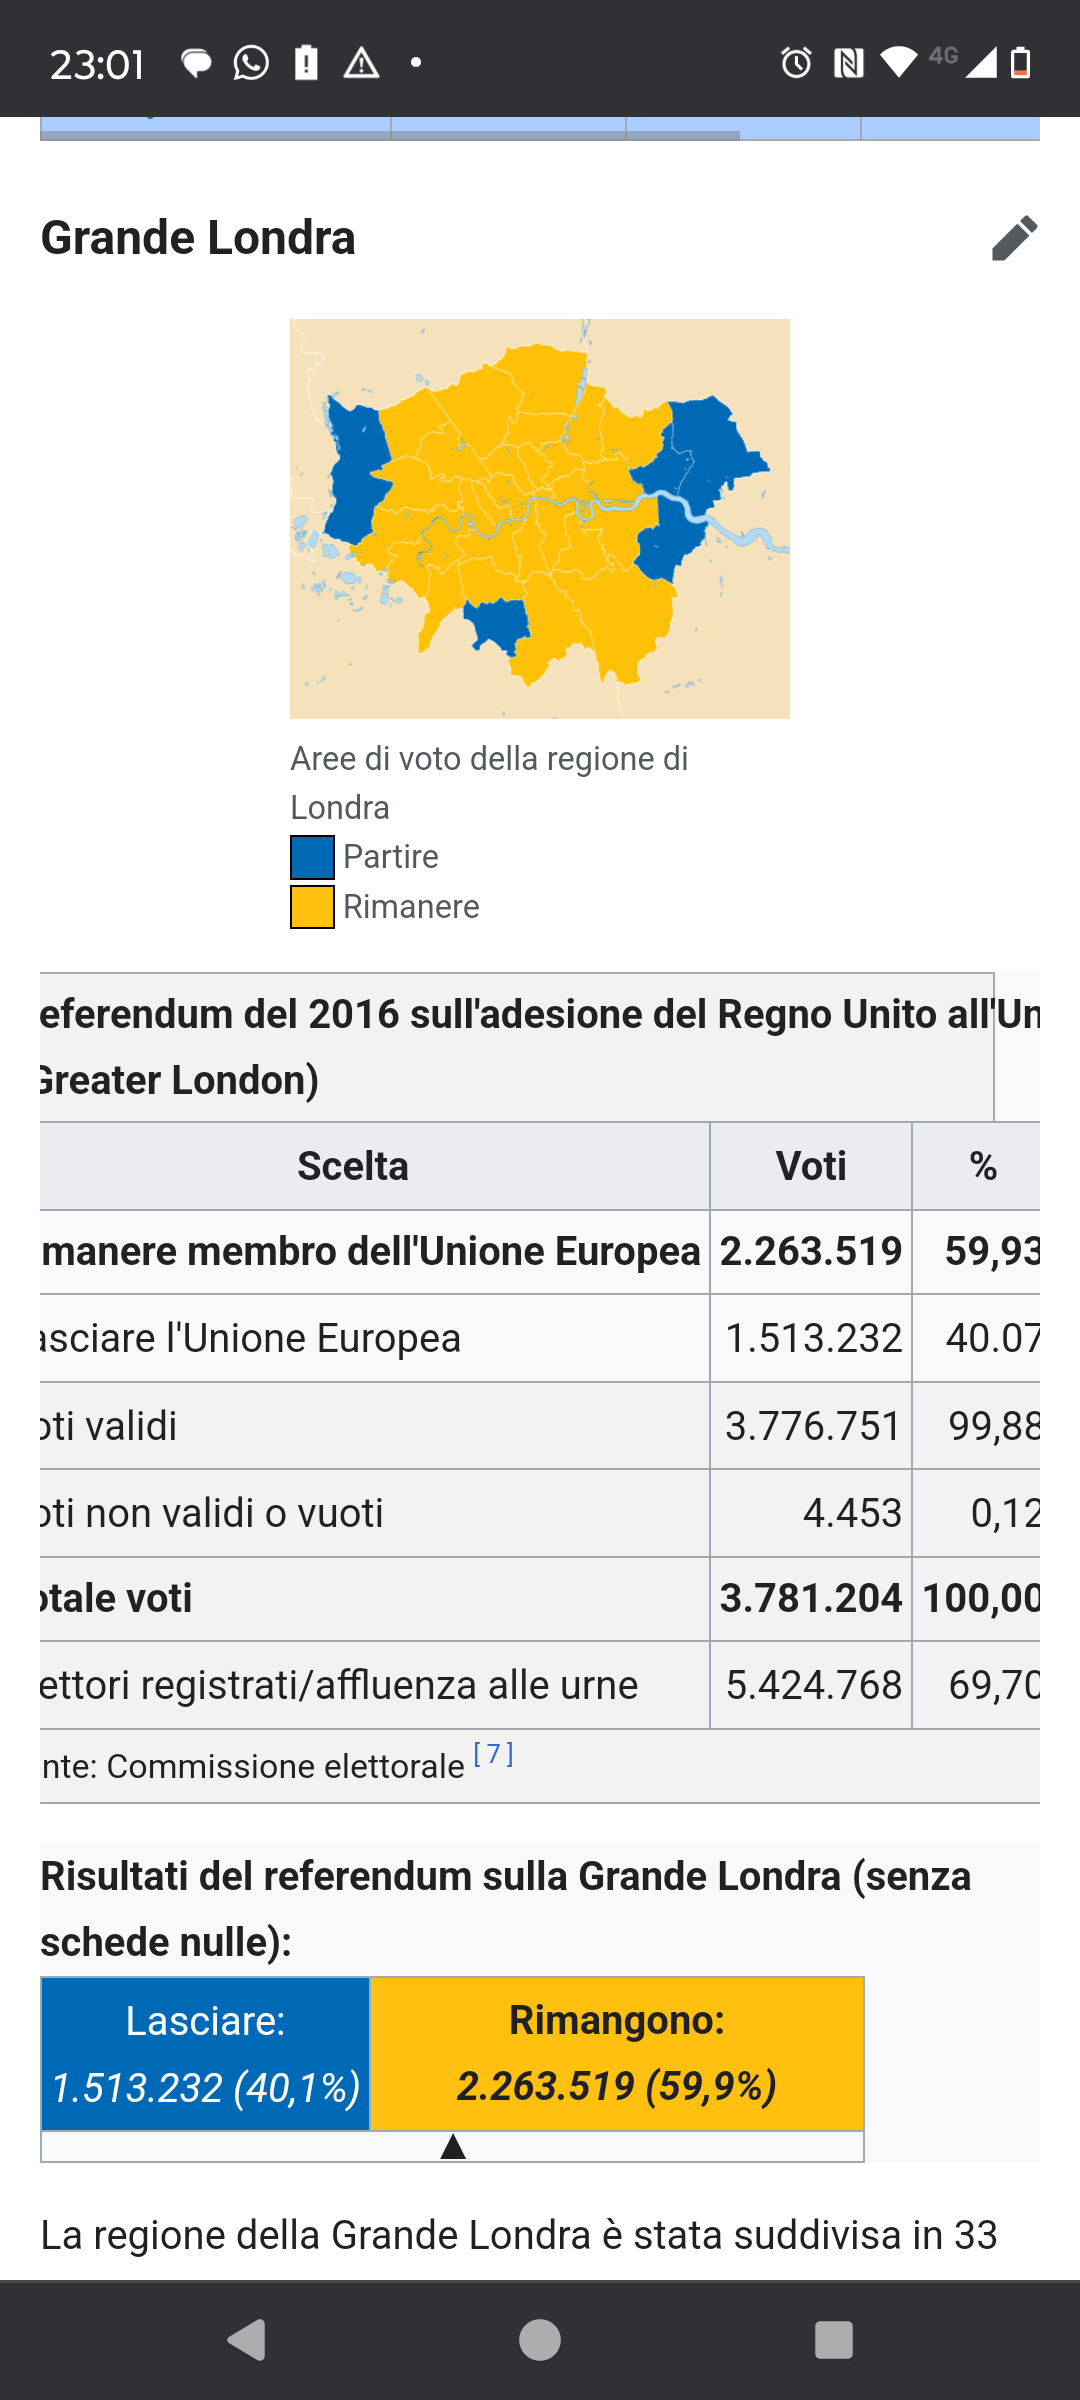Tap the yellow Rimangono result bar

click(x=617, y=2054)
